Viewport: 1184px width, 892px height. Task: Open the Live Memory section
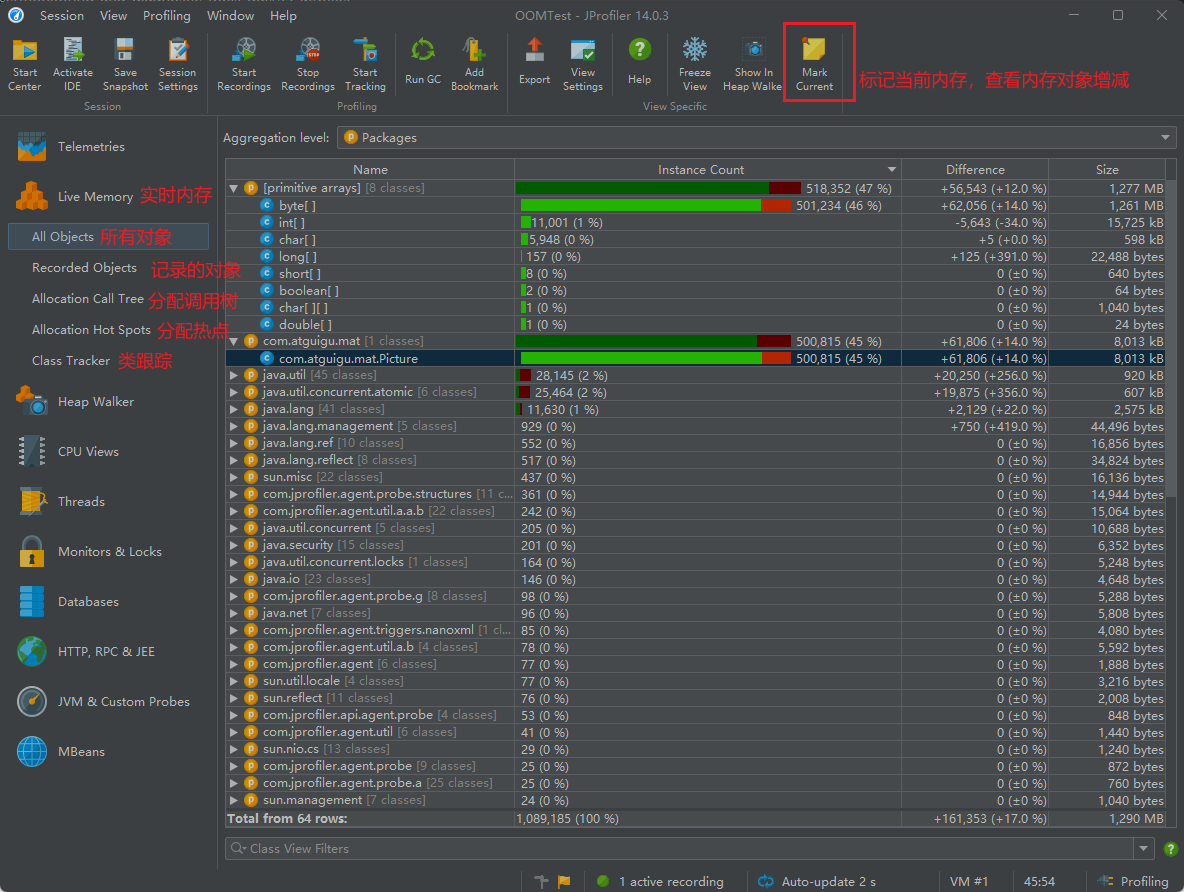(x=75, y=196)
